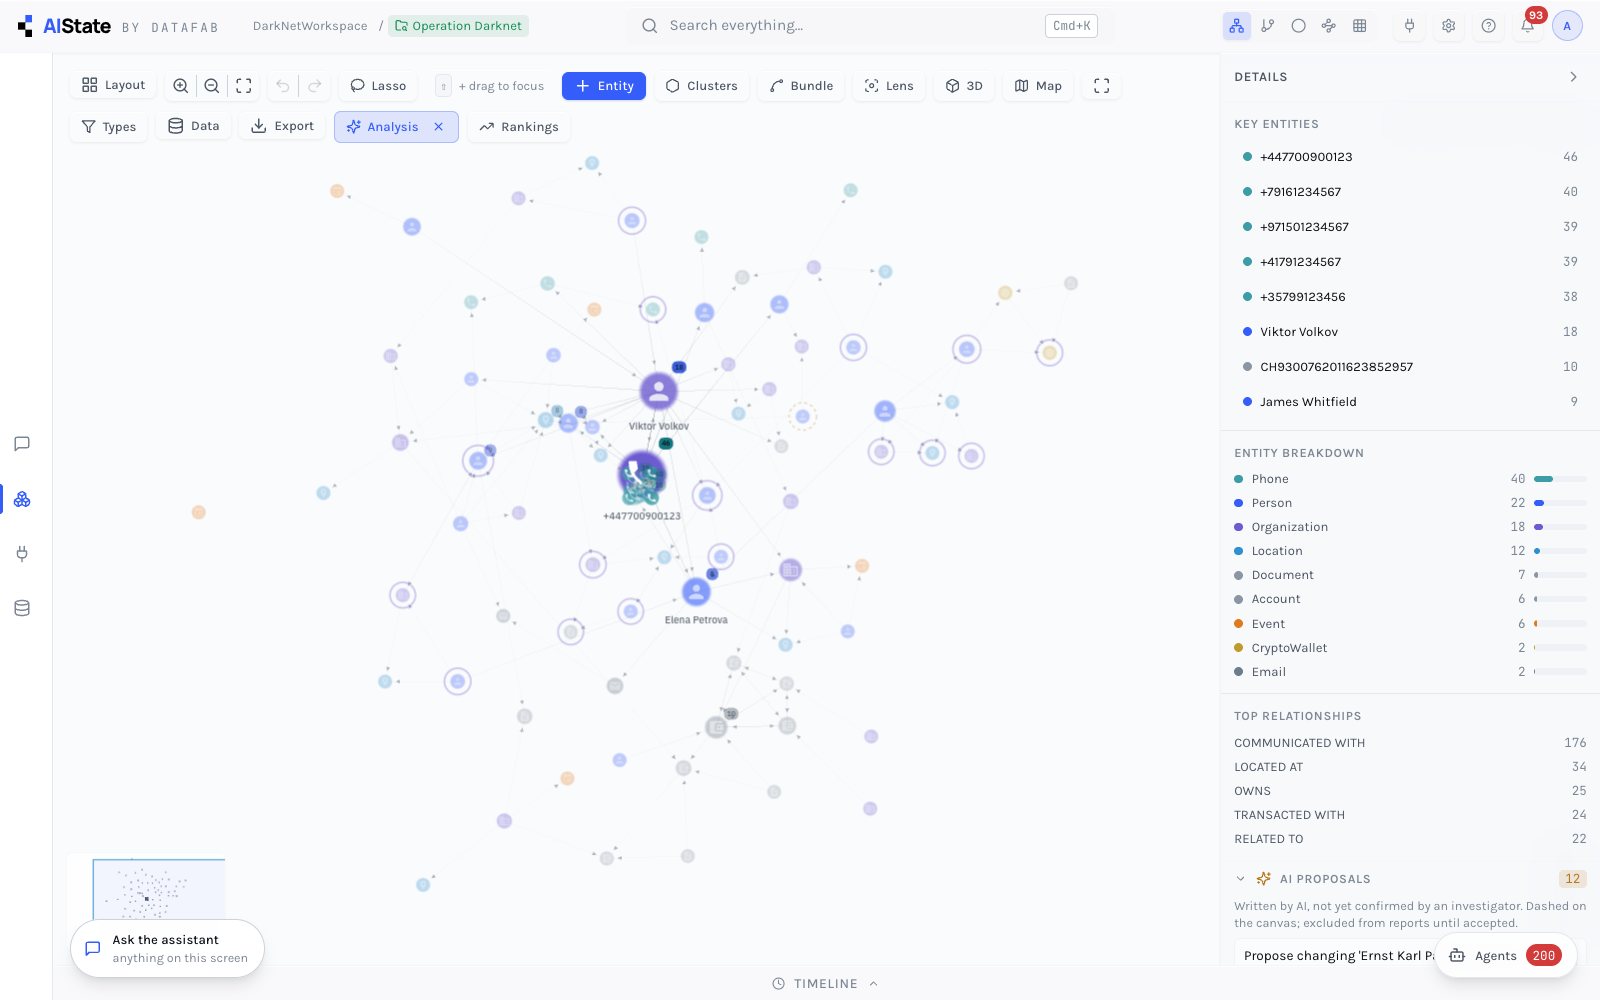Collapse the Details panel chevron
The image size is (1600, 1000).
pyautogui.click(x=1573, y=77)
